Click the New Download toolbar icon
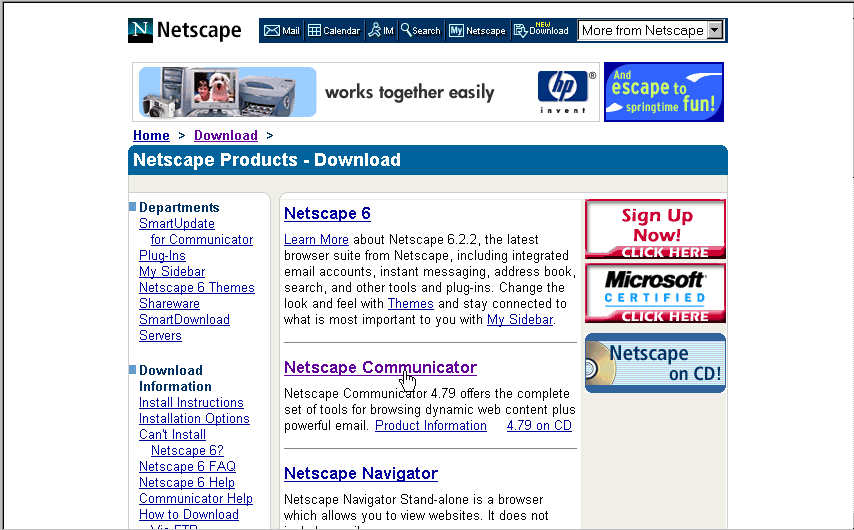 point(541,31)
